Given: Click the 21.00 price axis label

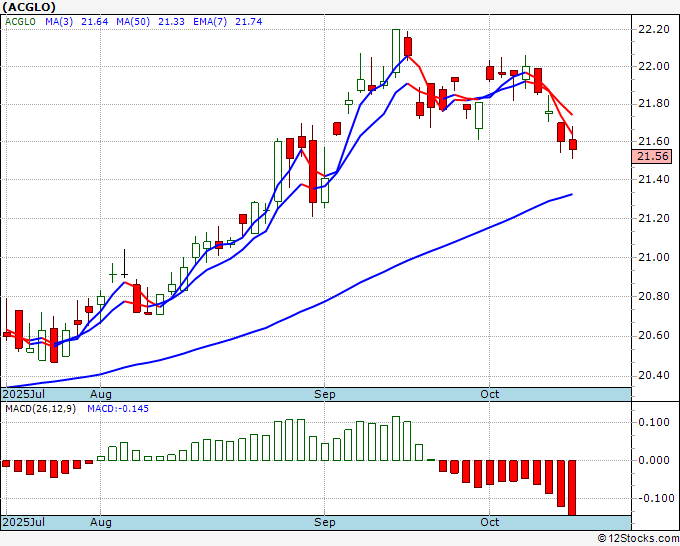Looking at the screenshot, I should [x=654, y=257].
